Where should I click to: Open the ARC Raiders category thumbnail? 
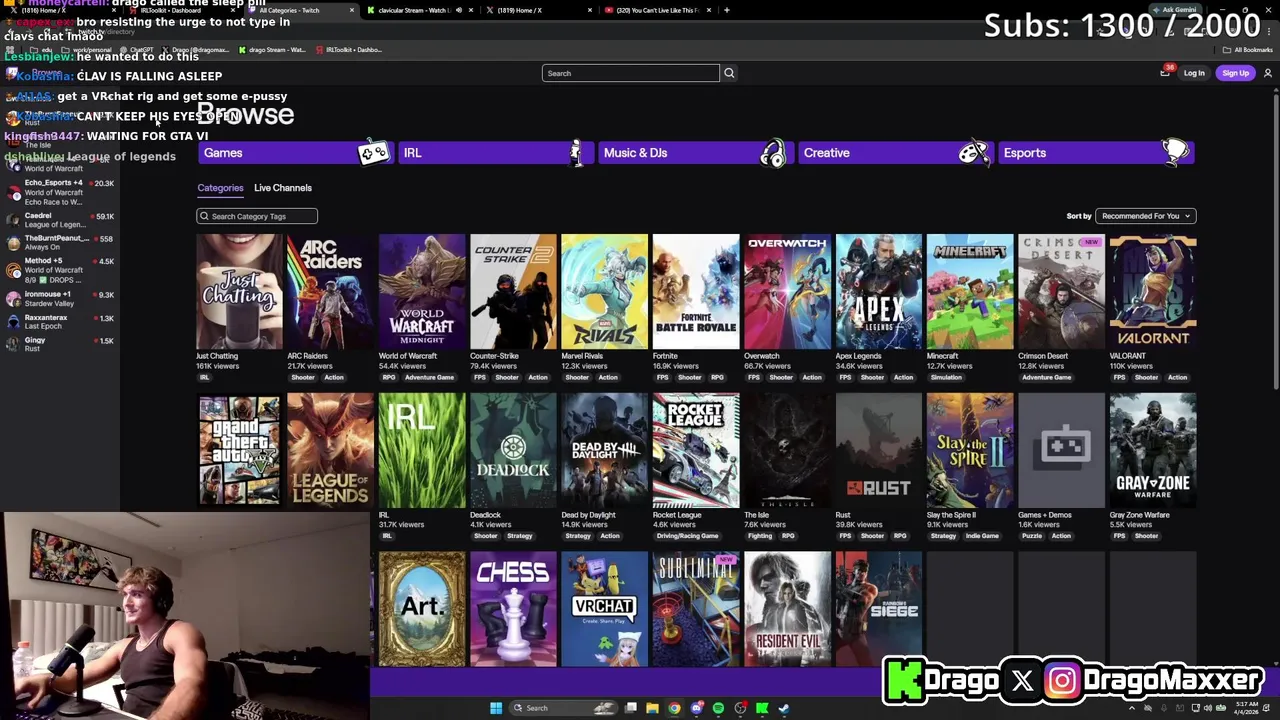coord(330,291)
